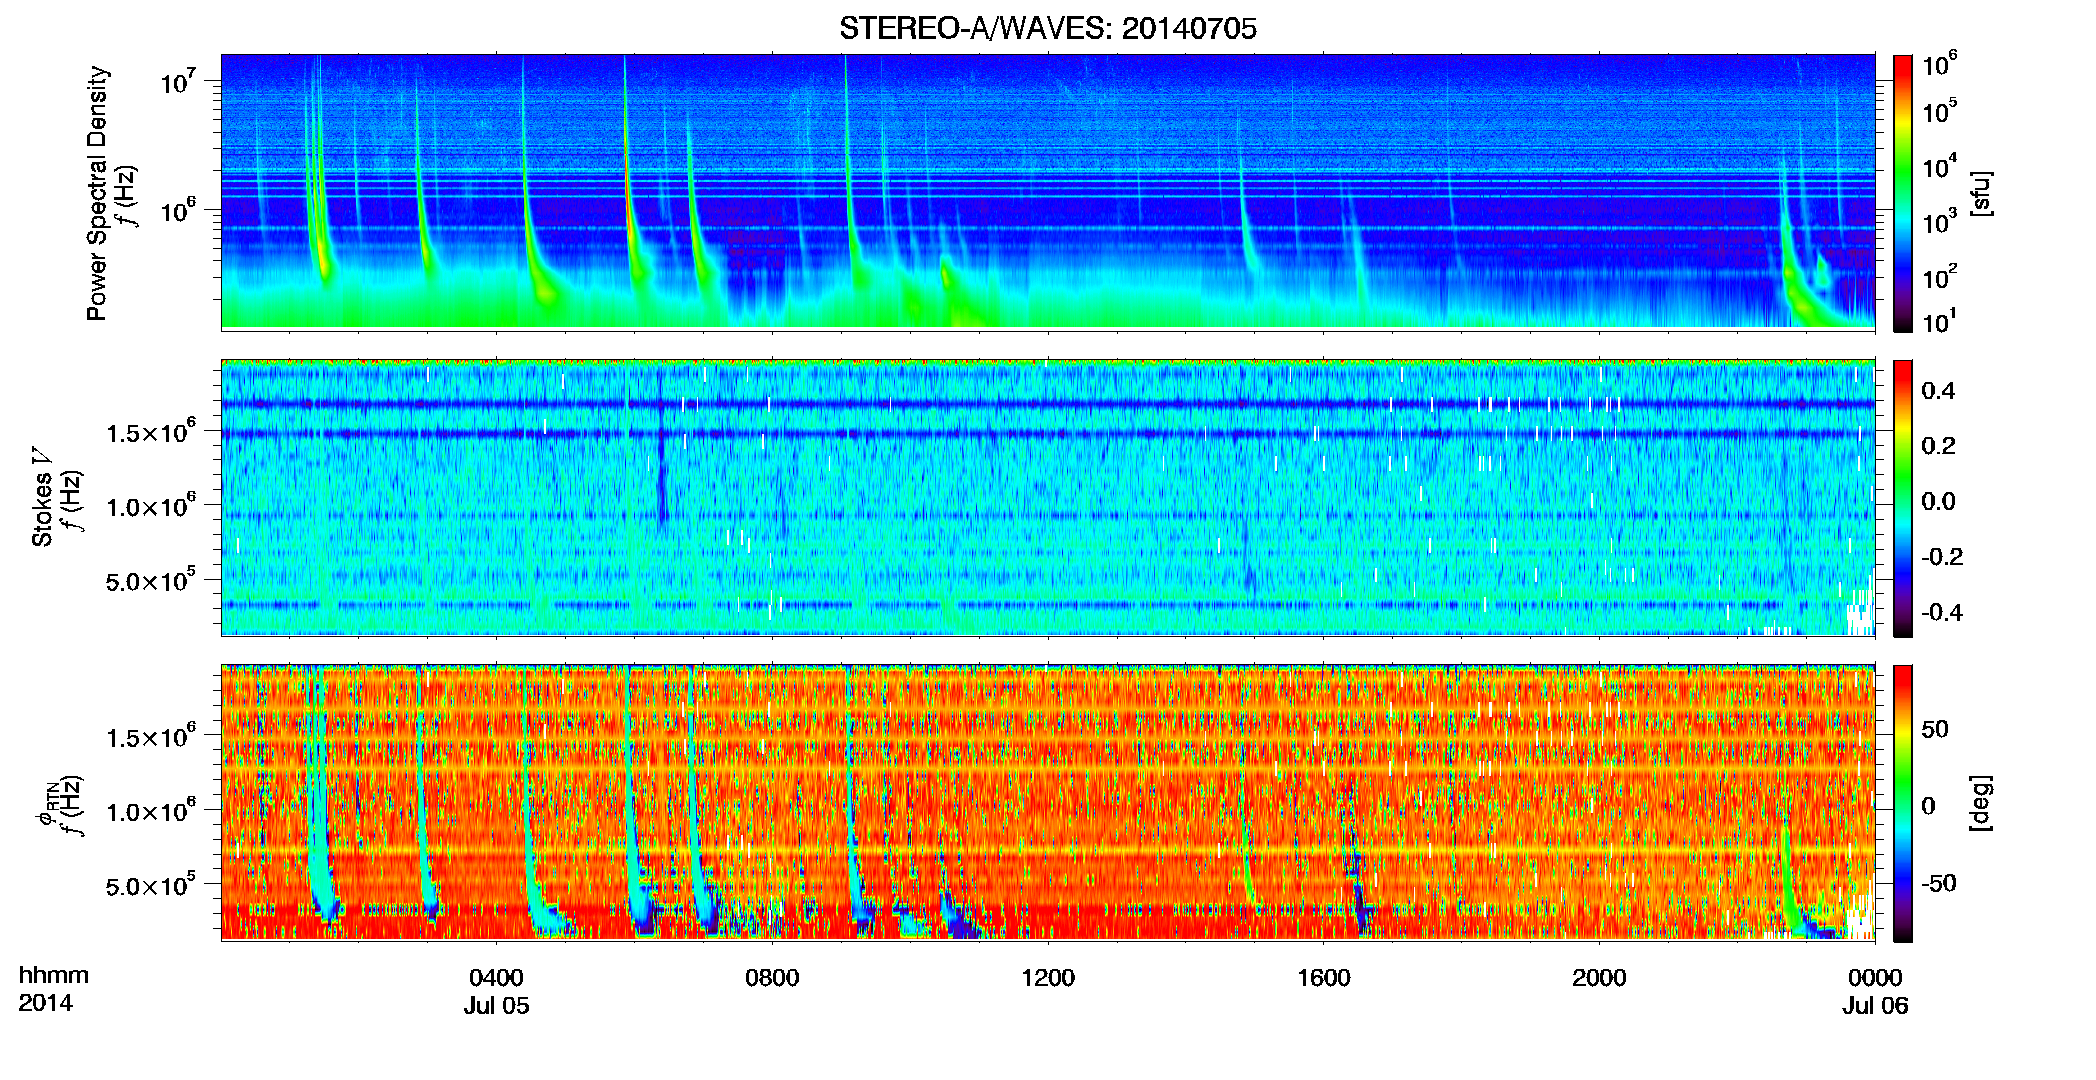
Task: Select the Jul 06 date label
Action: pos(1875,1006)
